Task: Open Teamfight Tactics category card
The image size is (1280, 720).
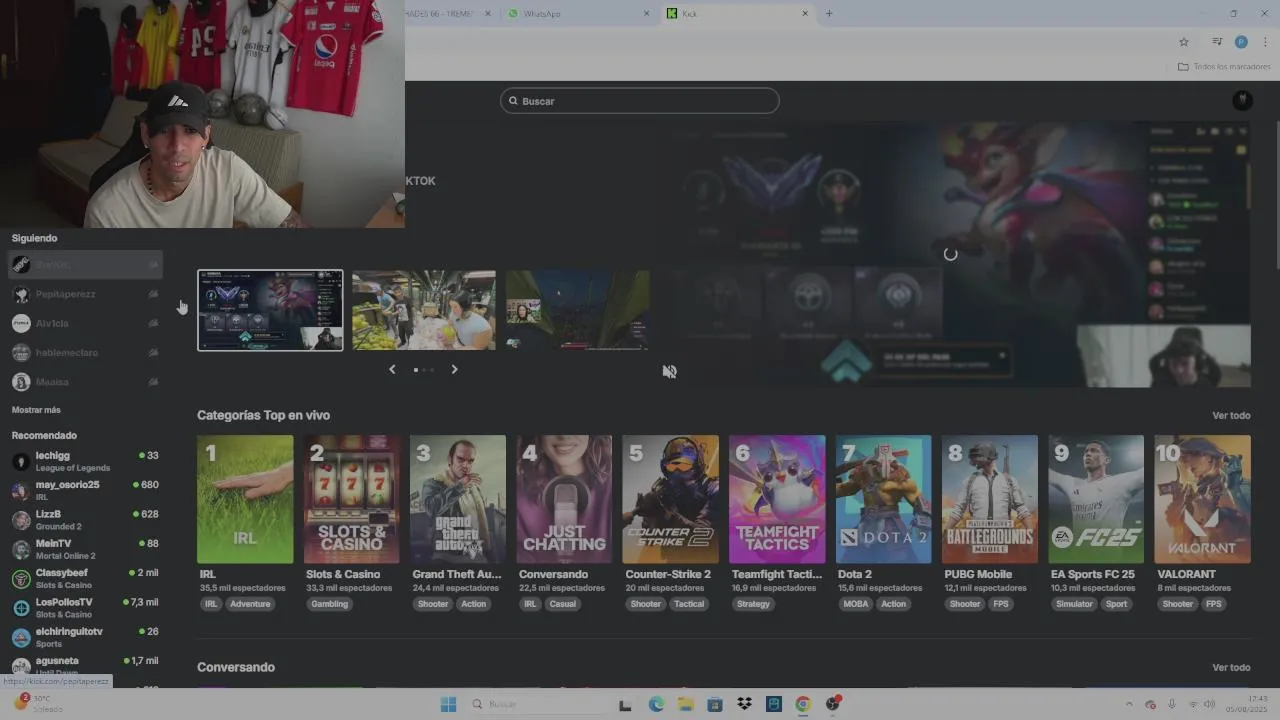Action: 777,499
